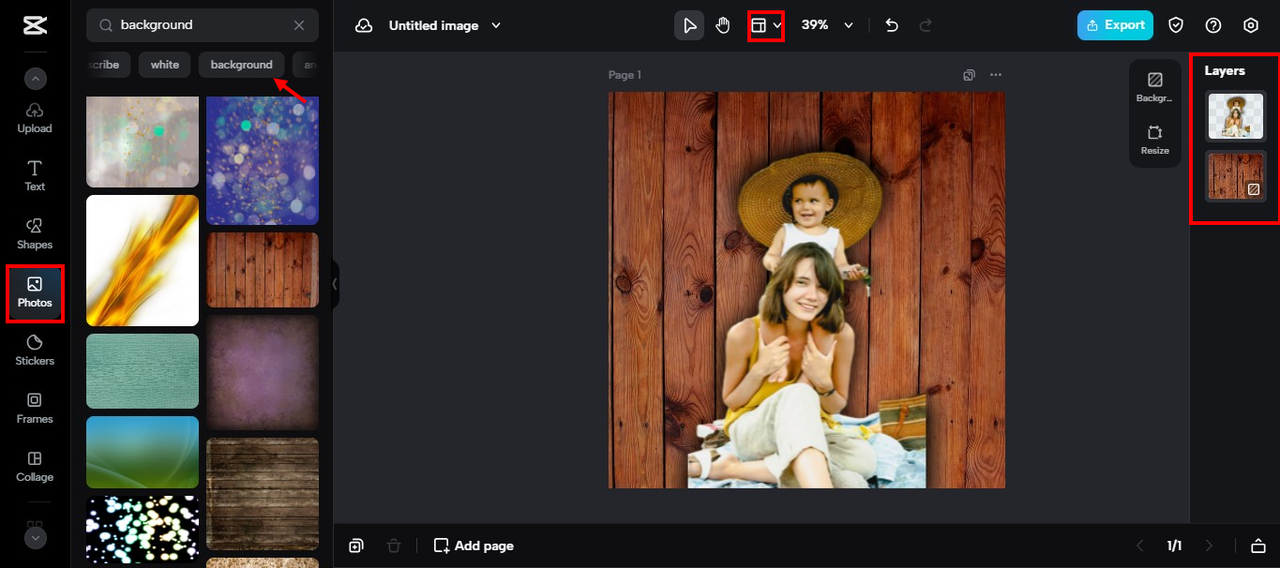Choose the teal fabric texture thumbnail
The width and height of the screenshot is (1280, 568).
tap(142, 371)
